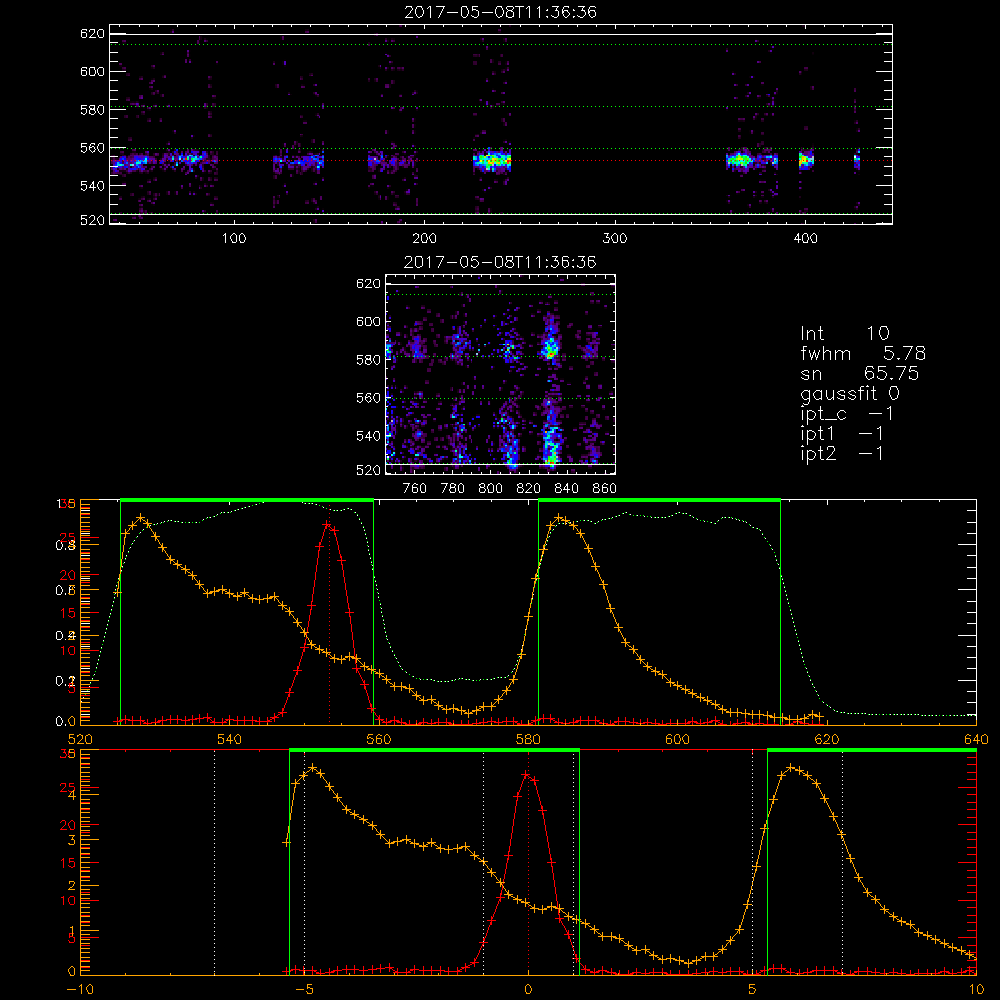
Task: Select the 'ipt1 -1' readout line
Action: coord(842,434)
